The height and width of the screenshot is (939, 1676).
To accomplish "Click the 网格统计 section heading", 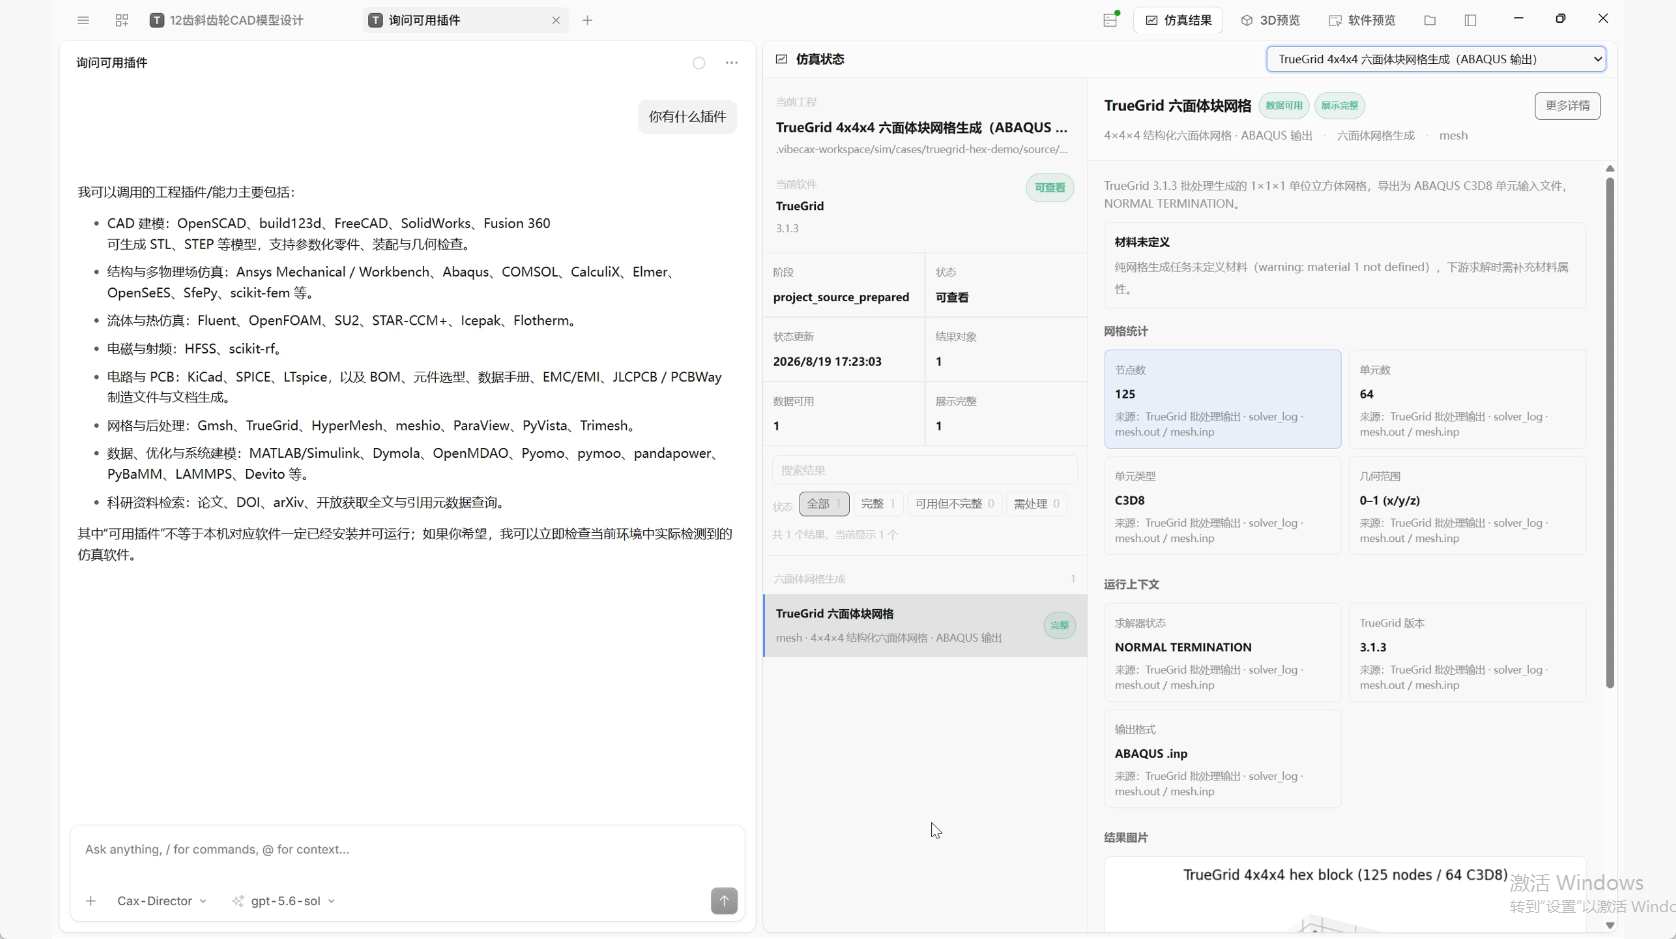I will pos(1126,332).
